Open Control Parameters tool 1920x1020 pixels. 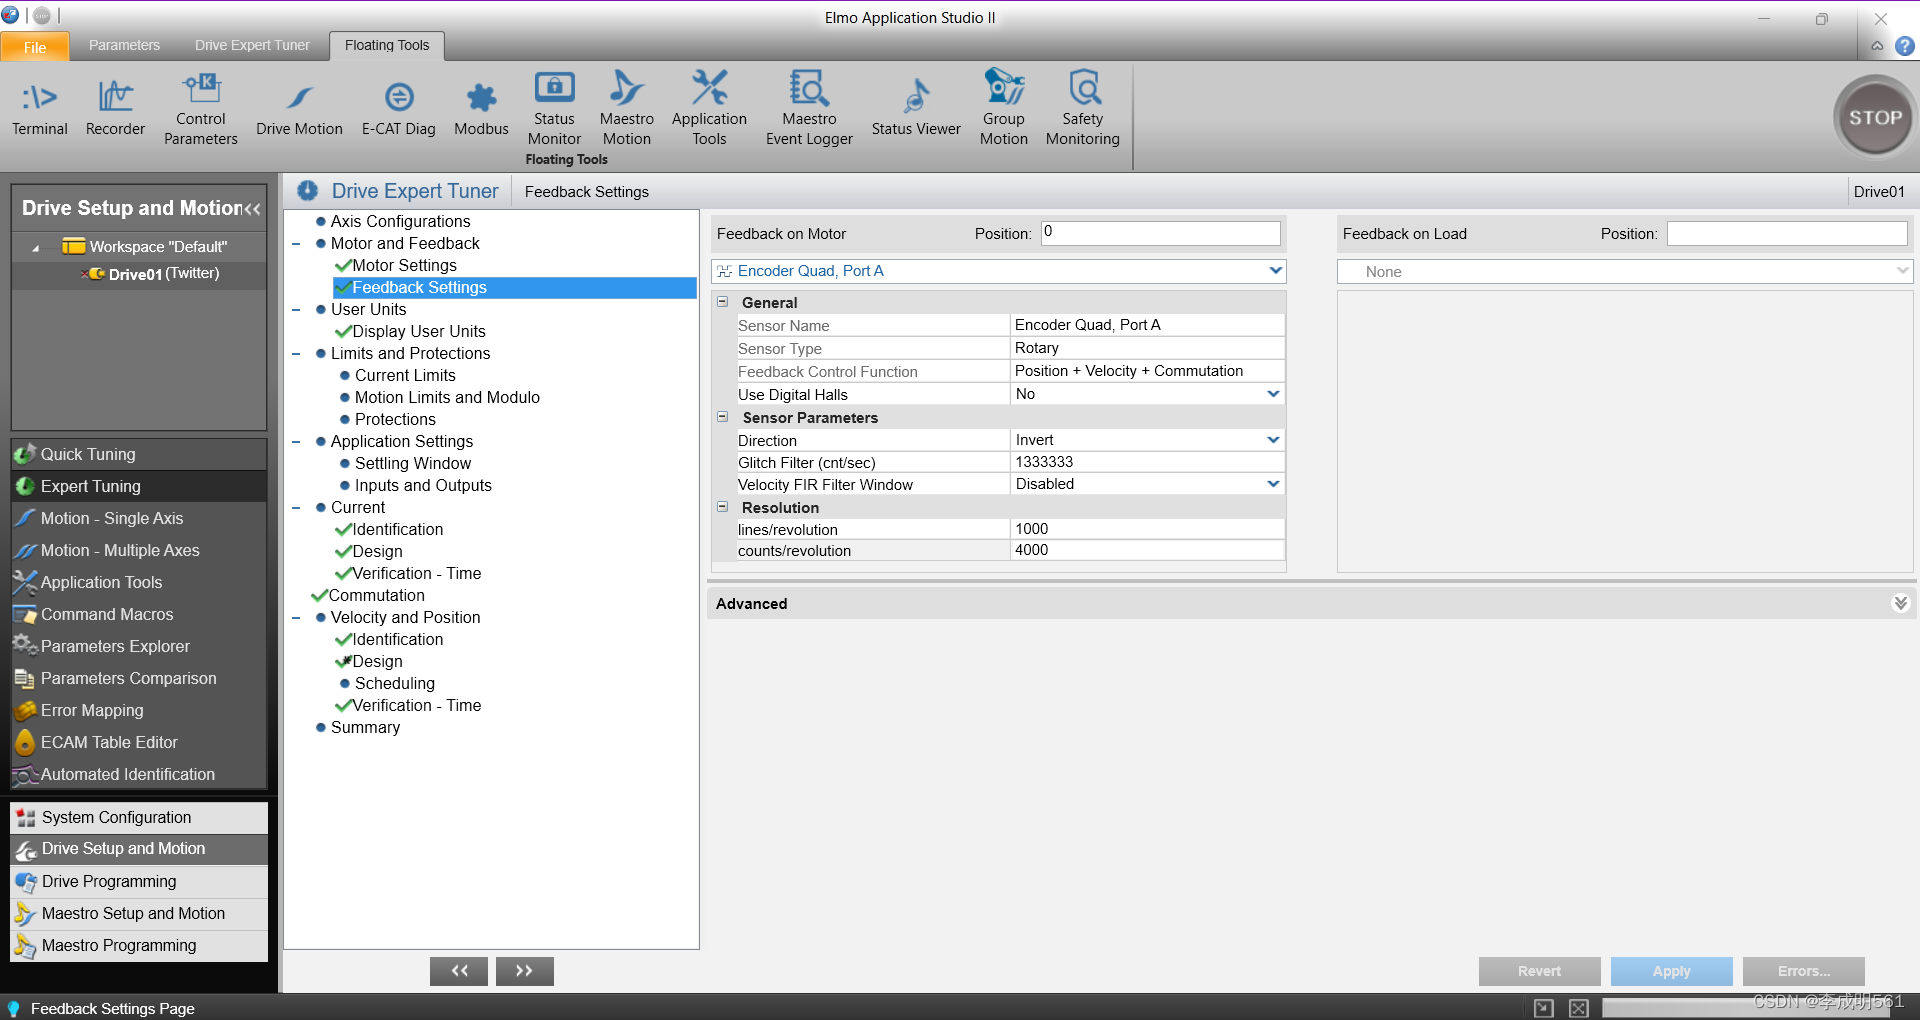click(x=201, y=109)
